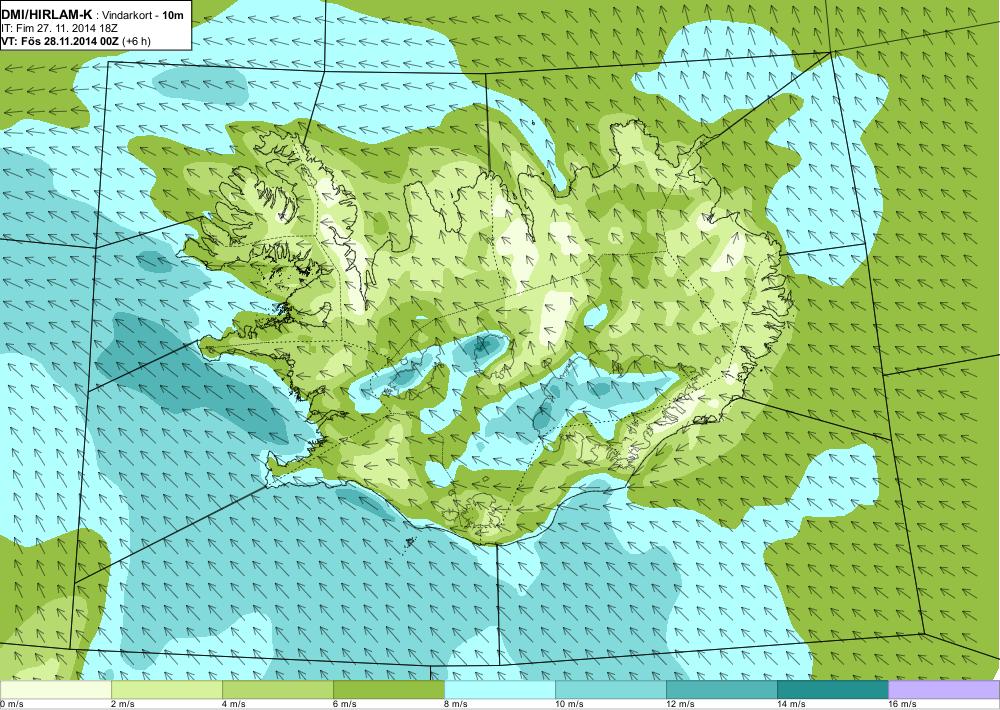This screenshot has height=710, width=1000.
Task: Click the 6 m/s legend label
Action: [x=345, y=704]
